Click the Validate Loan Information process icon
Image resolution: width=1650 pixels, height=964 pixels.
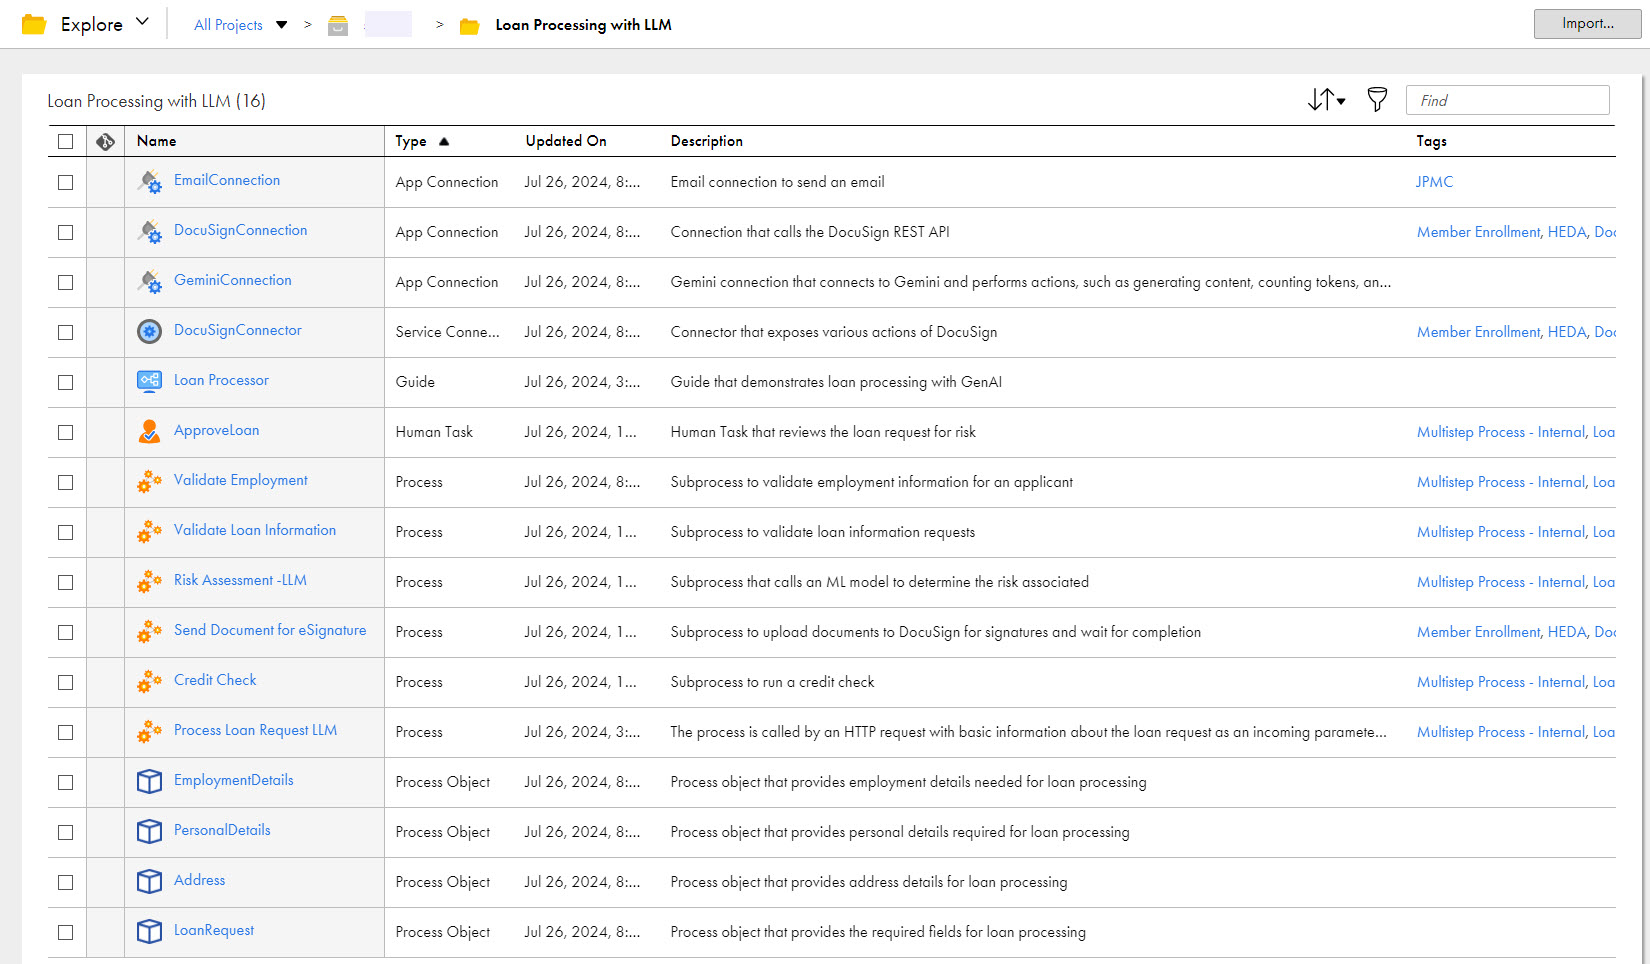[149, 532]
